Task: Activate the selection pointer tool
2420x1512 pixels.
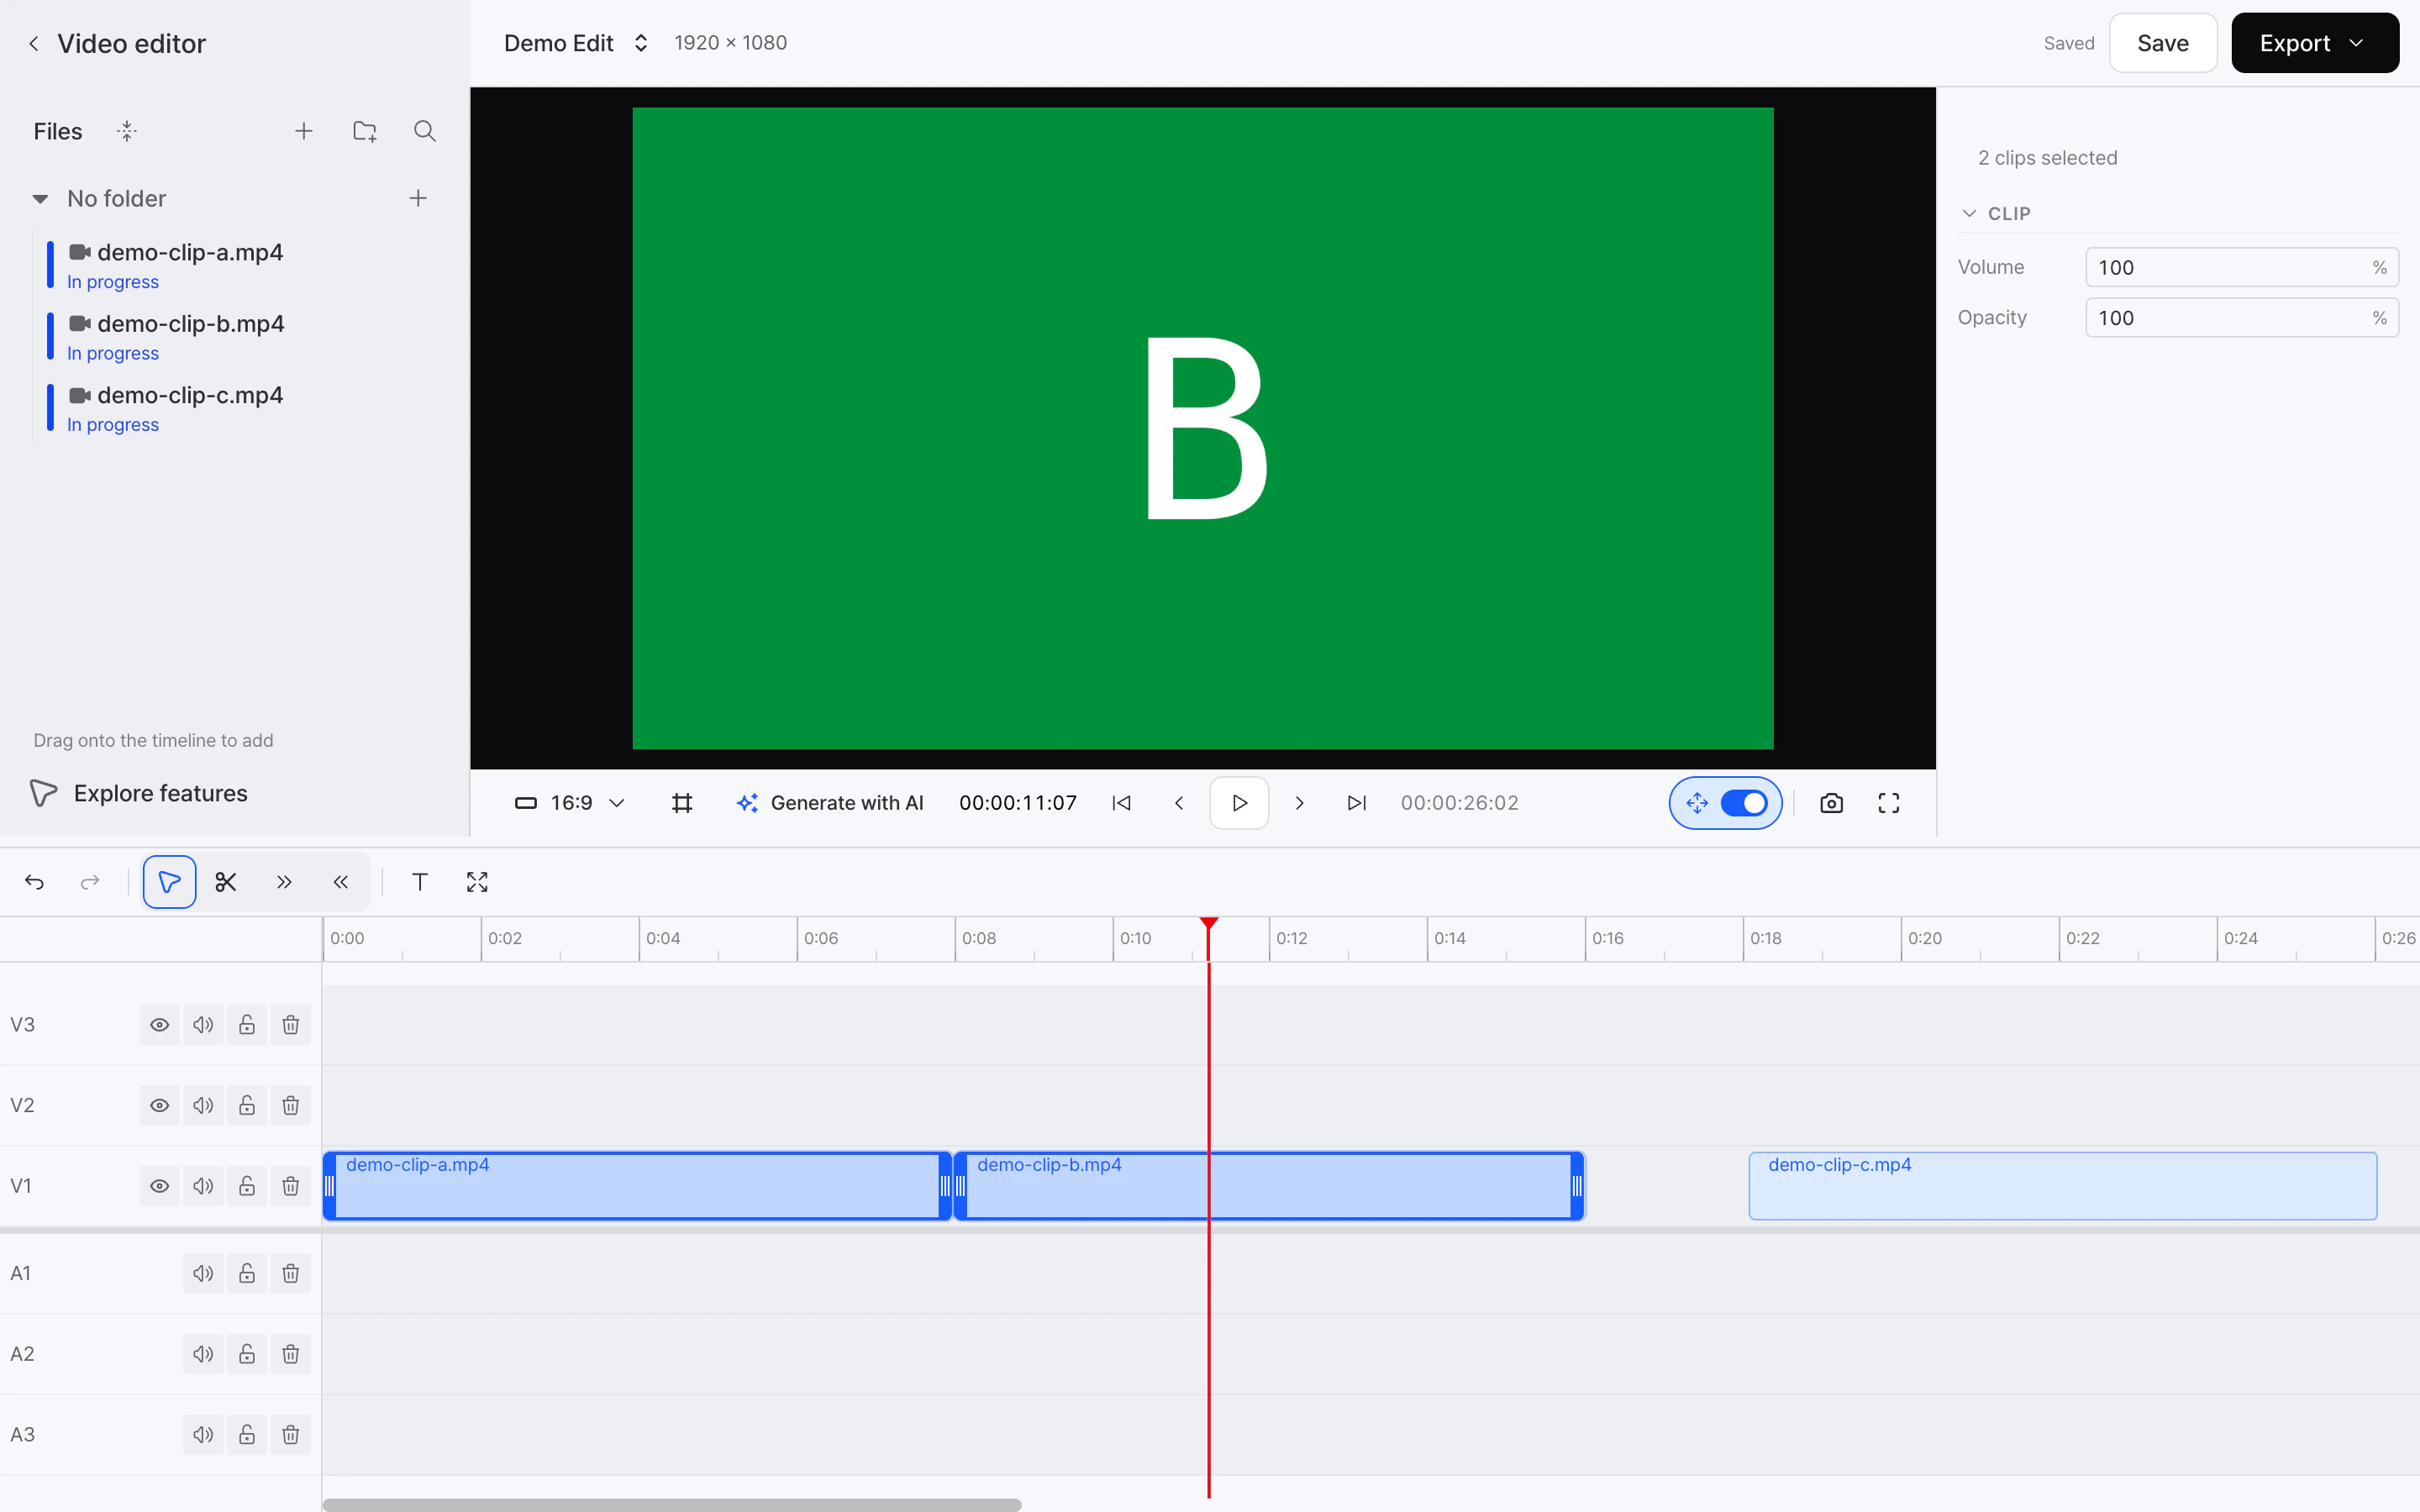Action: [169, 882]
